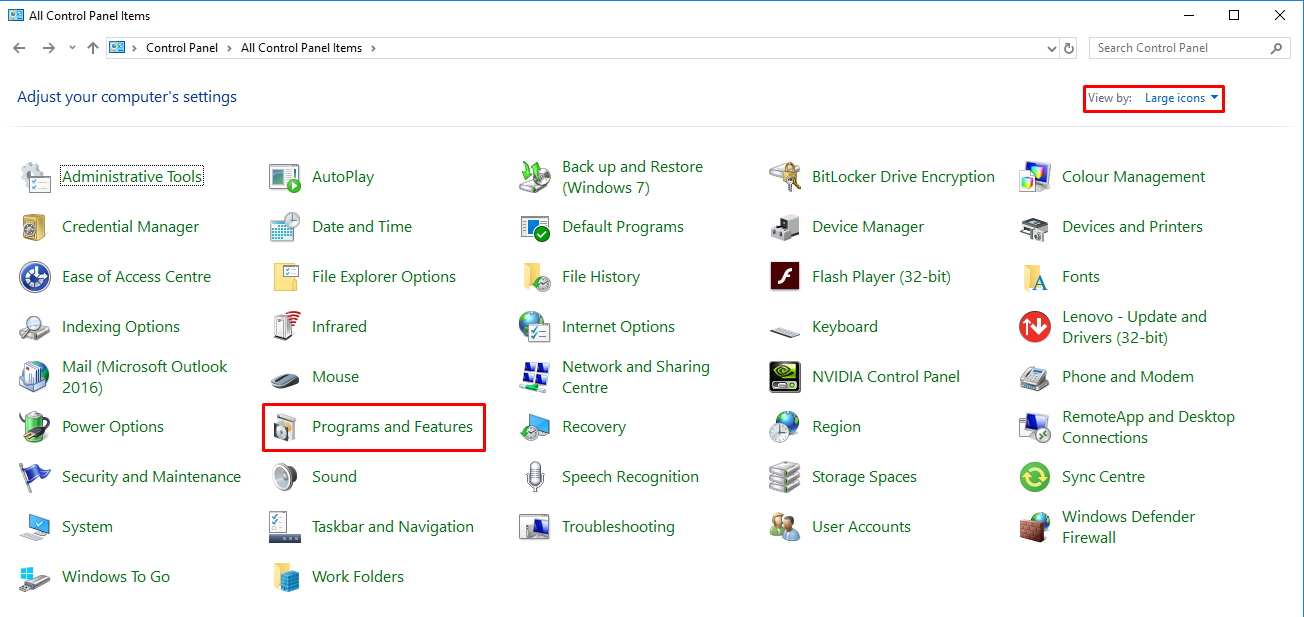Open the Colour Management icon
This screenshot has height=617, width=1304.
1035,177
